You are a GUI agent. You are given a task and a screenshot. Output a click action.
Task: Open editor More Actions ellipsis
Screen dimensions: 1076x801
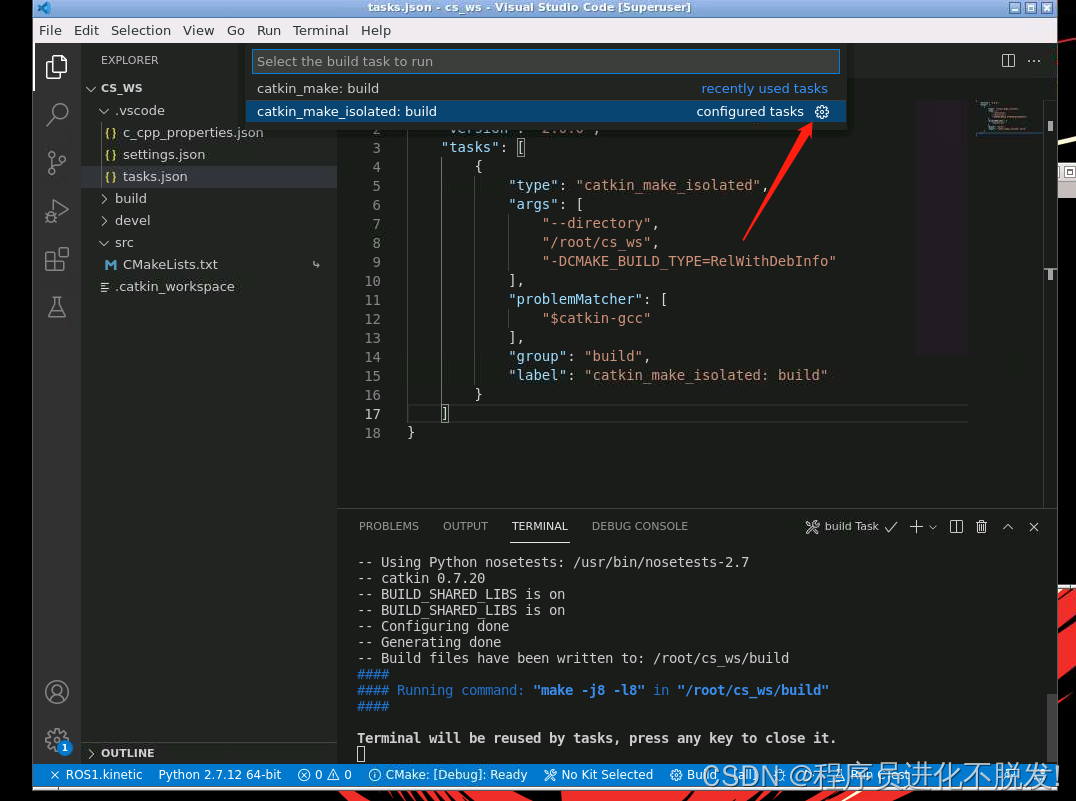[1033, 60]
